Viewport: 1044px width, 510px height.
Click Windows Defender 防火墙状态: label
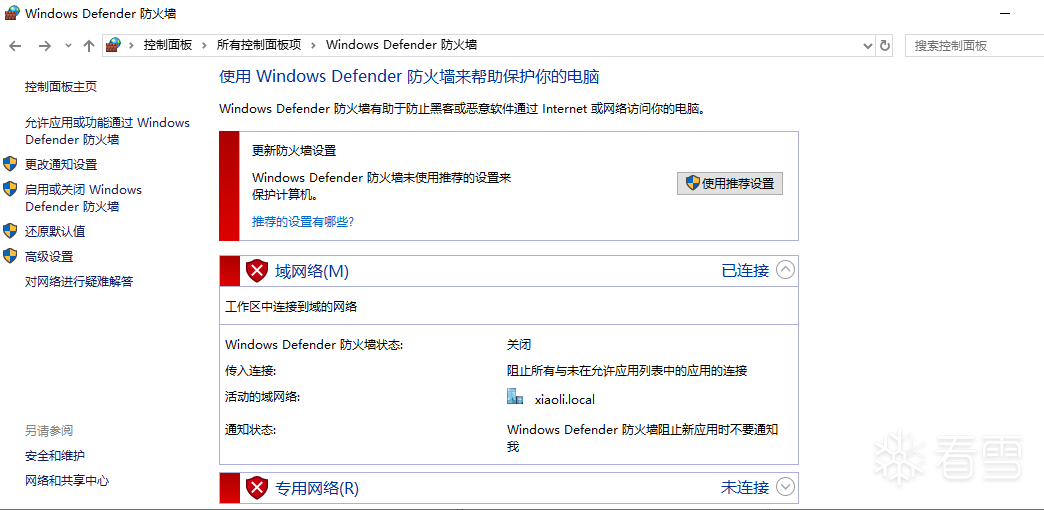pos(314,345)
